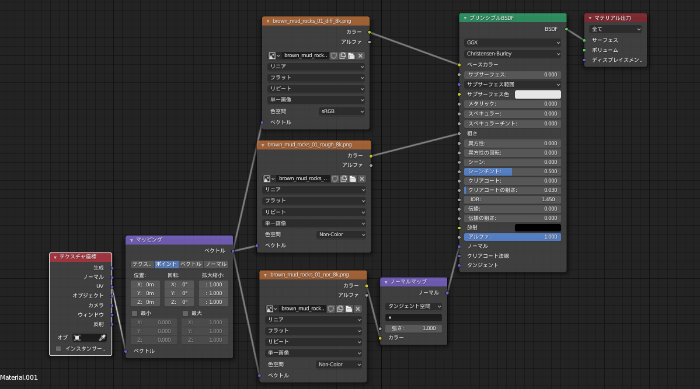
Task: Open タンジェント空間 dropdown in Normal Map node
Action: [x=413, y=306]
